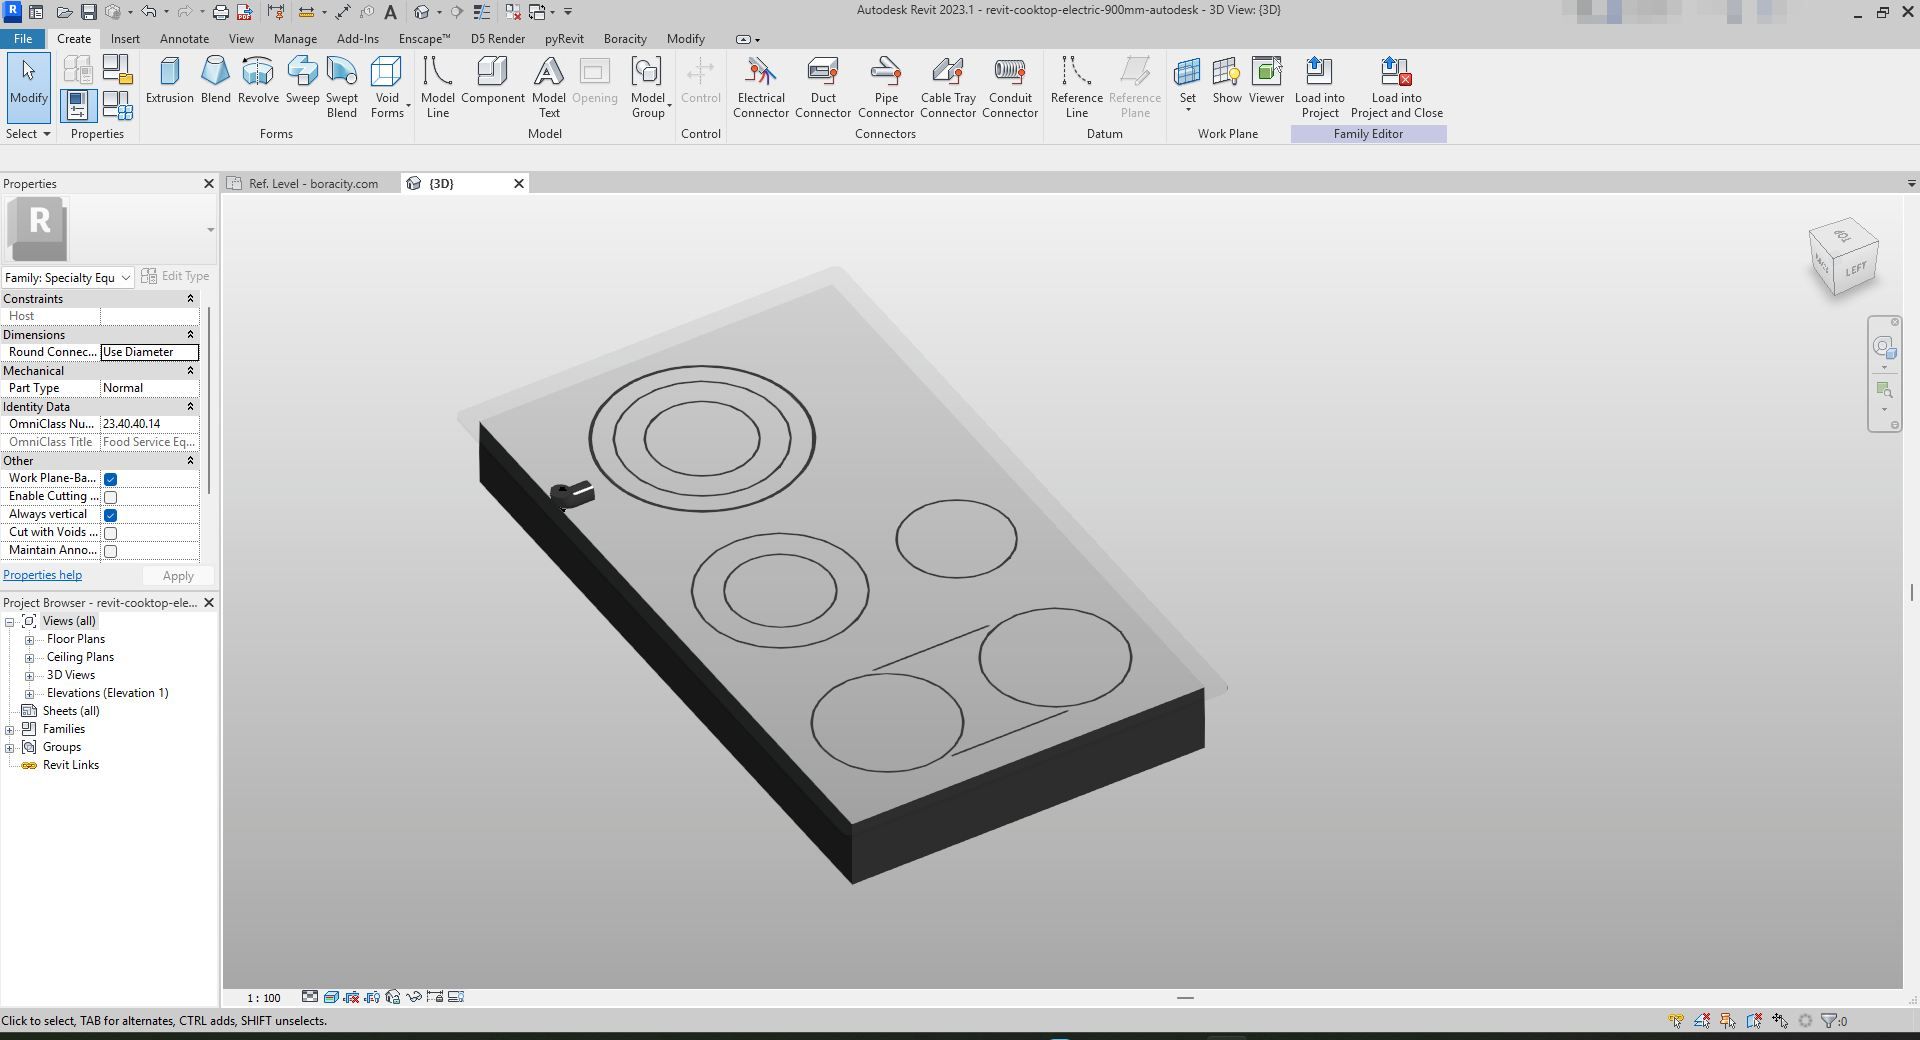Viewport: 1920px width, 1040px height.
Task: Toggle Always vertical checkbox
Action: coord(111,515)
